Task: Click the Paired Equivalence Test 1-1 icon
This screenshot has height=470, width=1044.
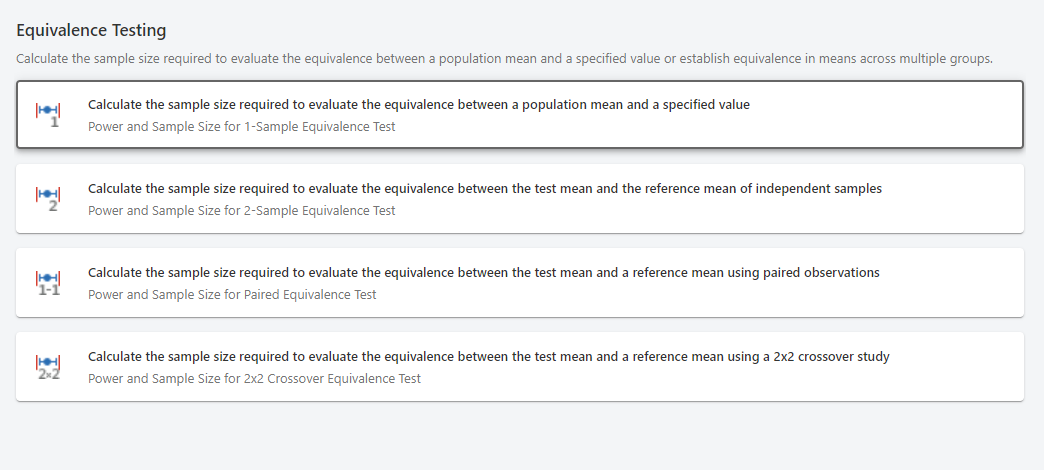Action: coord(48,281)
